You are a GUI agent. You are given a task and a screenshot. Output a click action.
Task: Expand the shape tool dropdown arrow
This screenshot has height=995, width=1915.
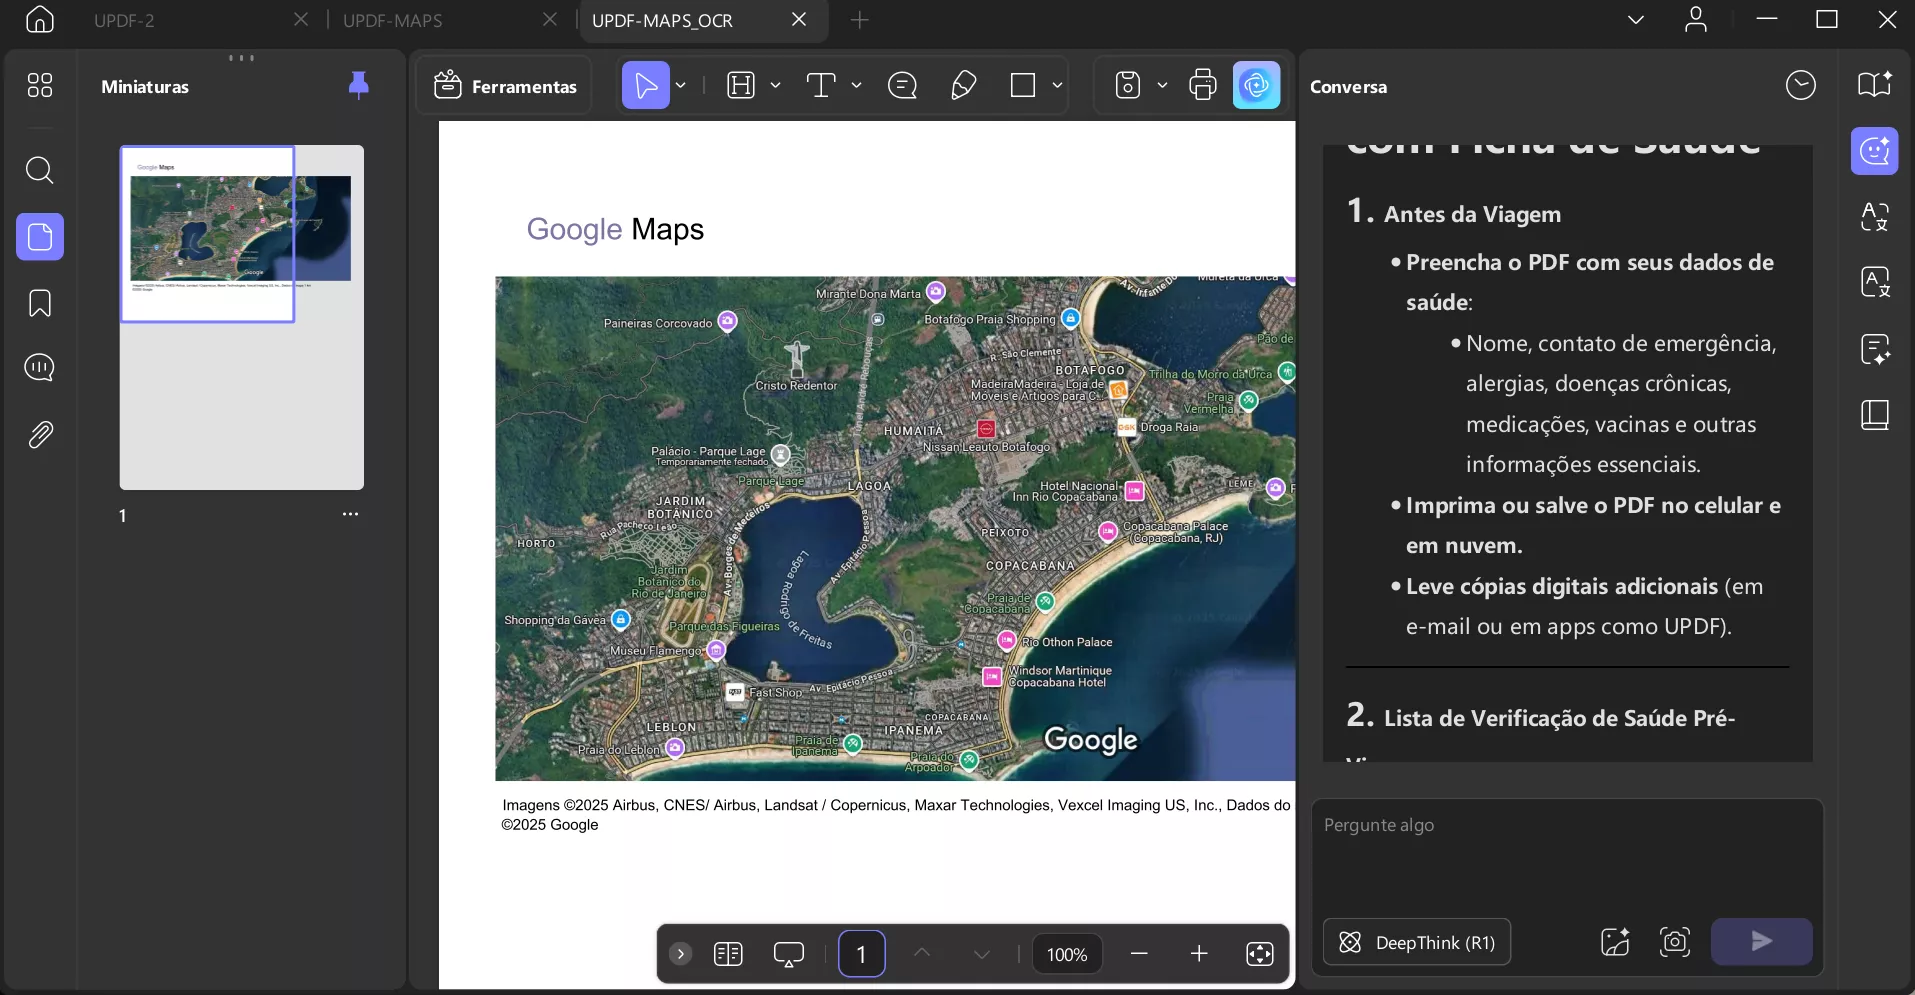[x=1057, y=86]
